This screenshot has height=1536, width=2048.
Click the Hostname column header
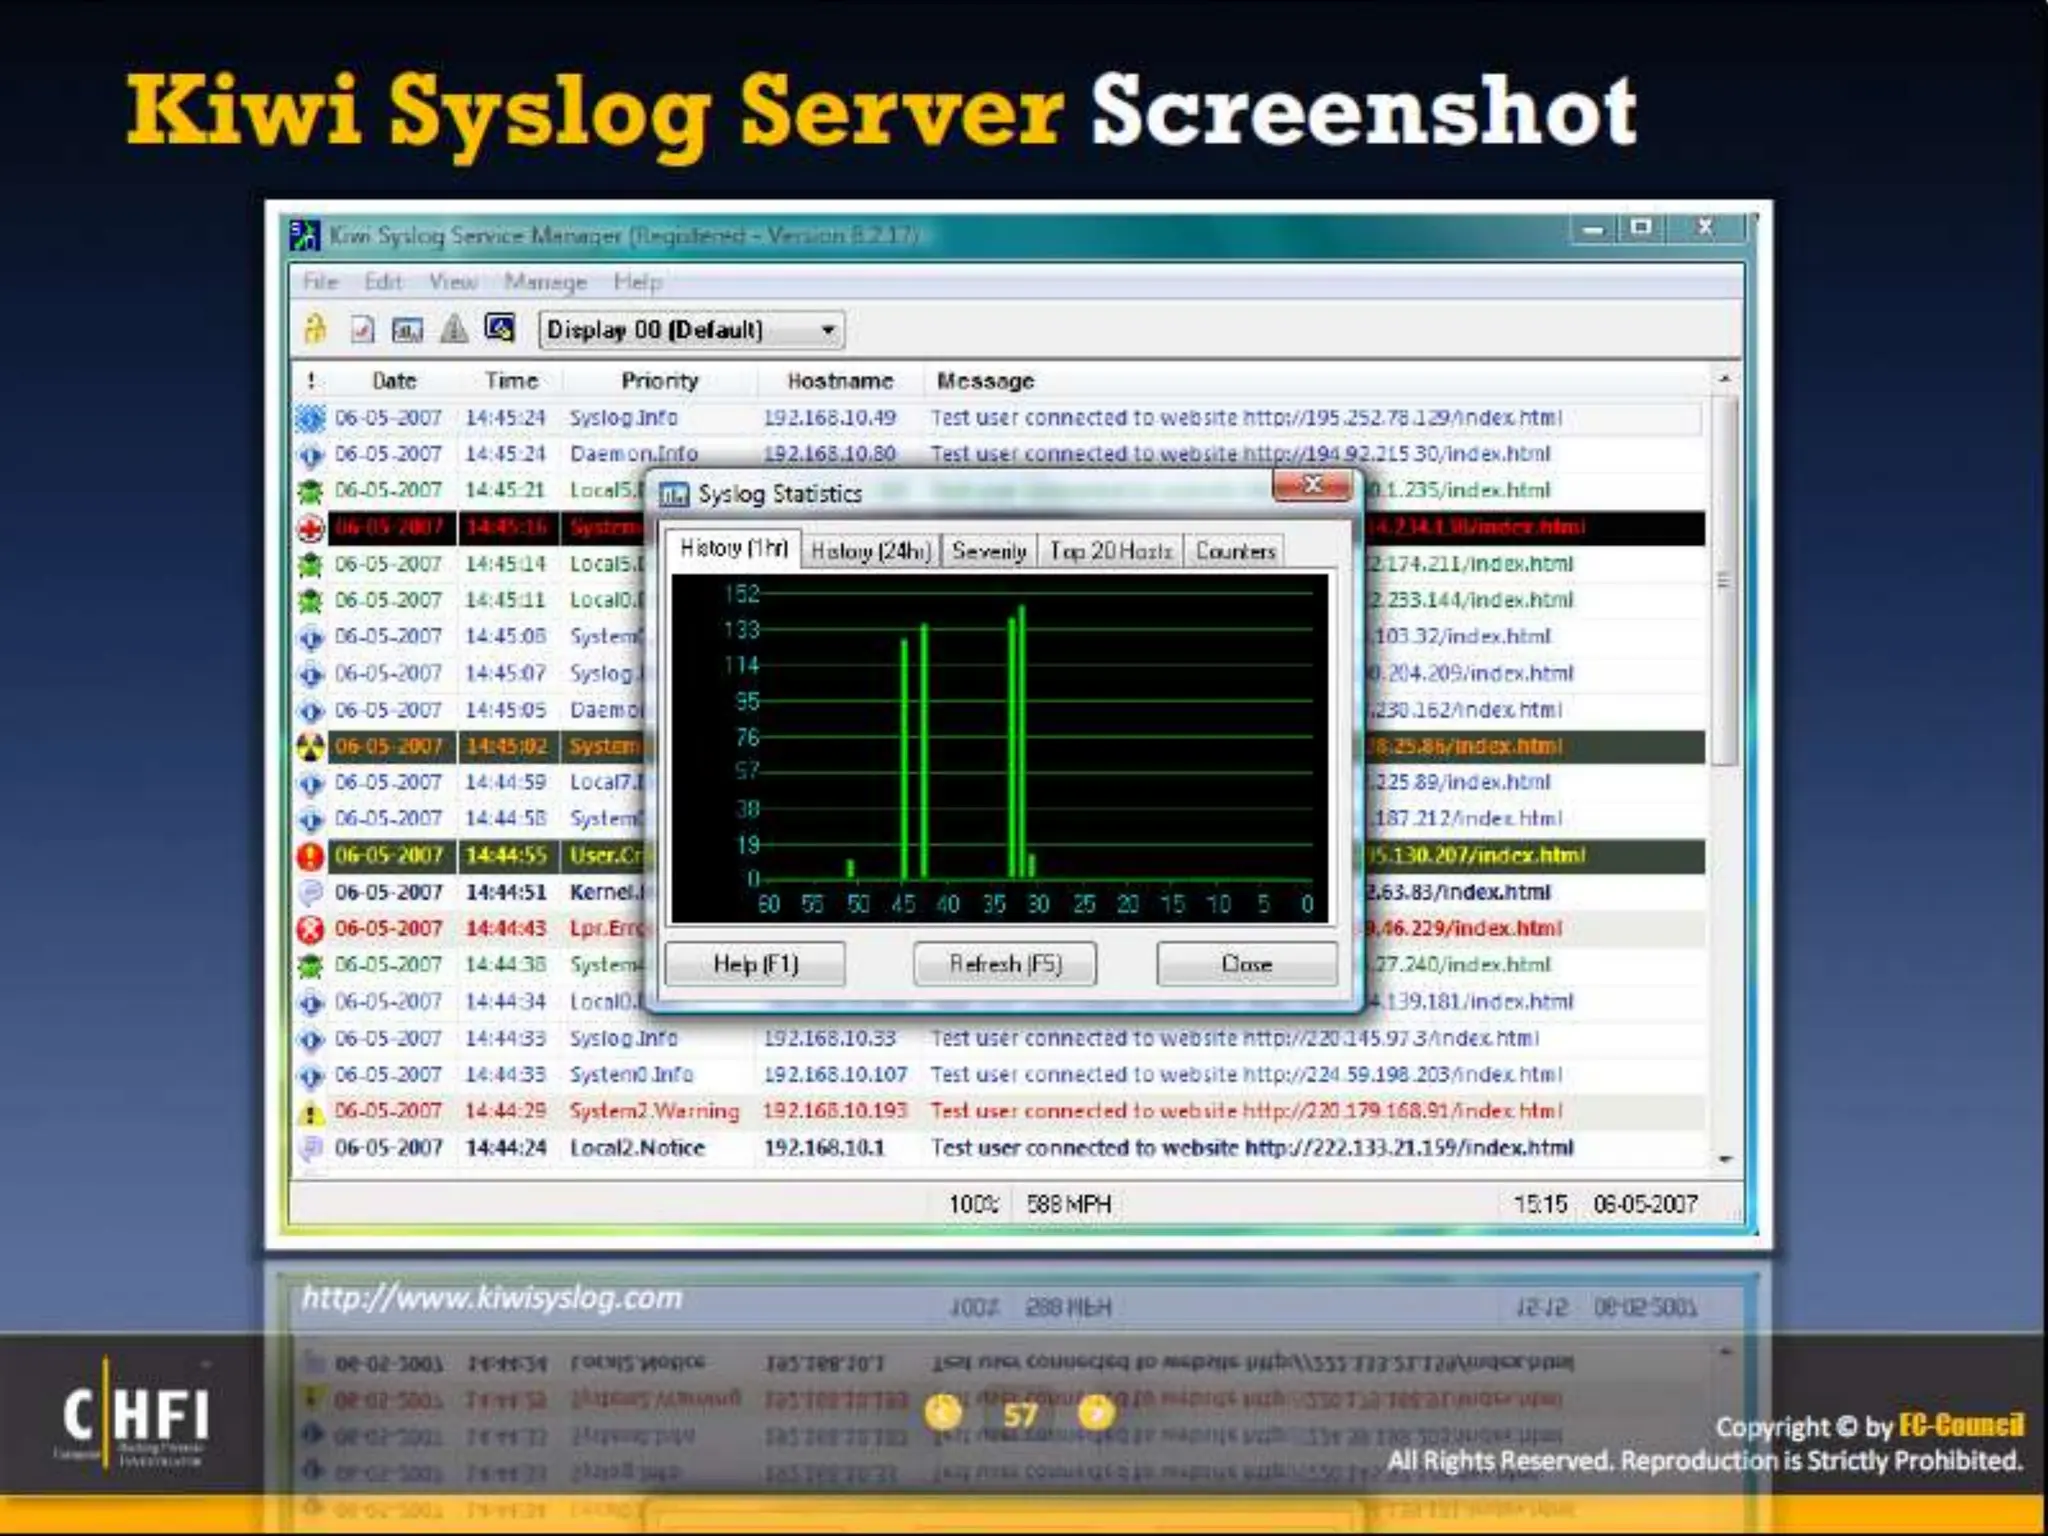(x=840, y=381)
